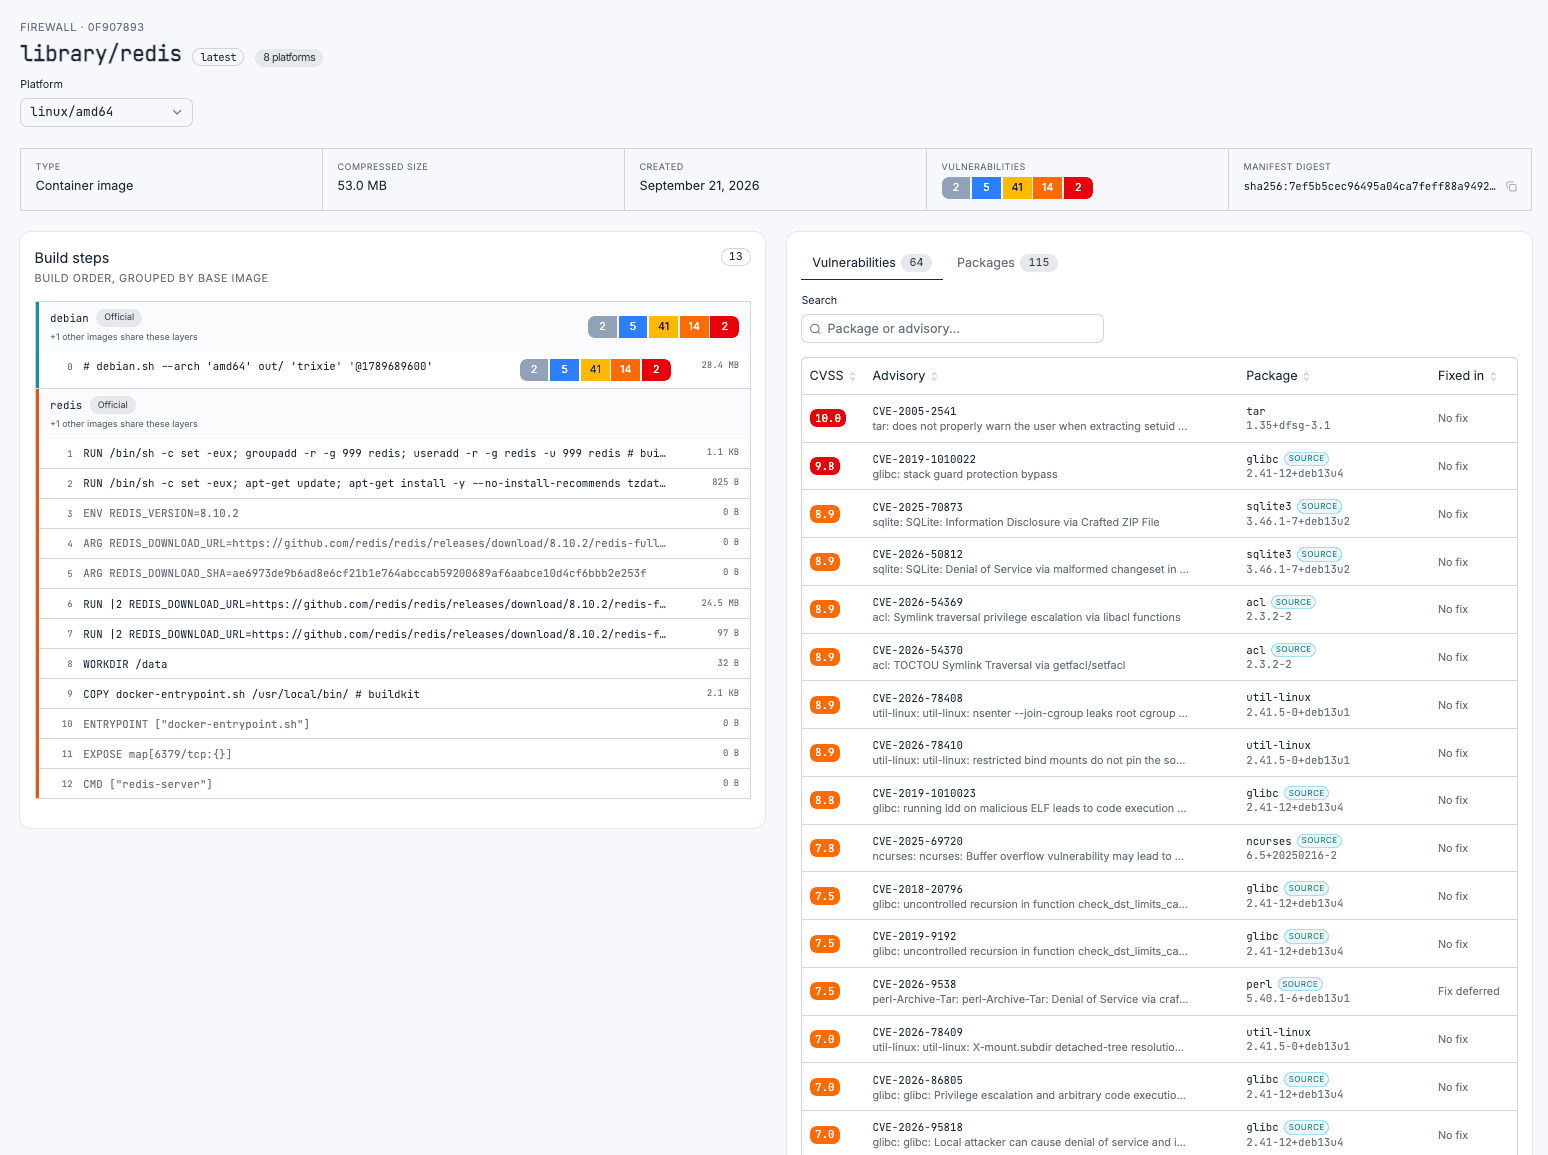1548x1155 pixels.
Task: Click the Official badge next to redis
Action: [113, 405]
